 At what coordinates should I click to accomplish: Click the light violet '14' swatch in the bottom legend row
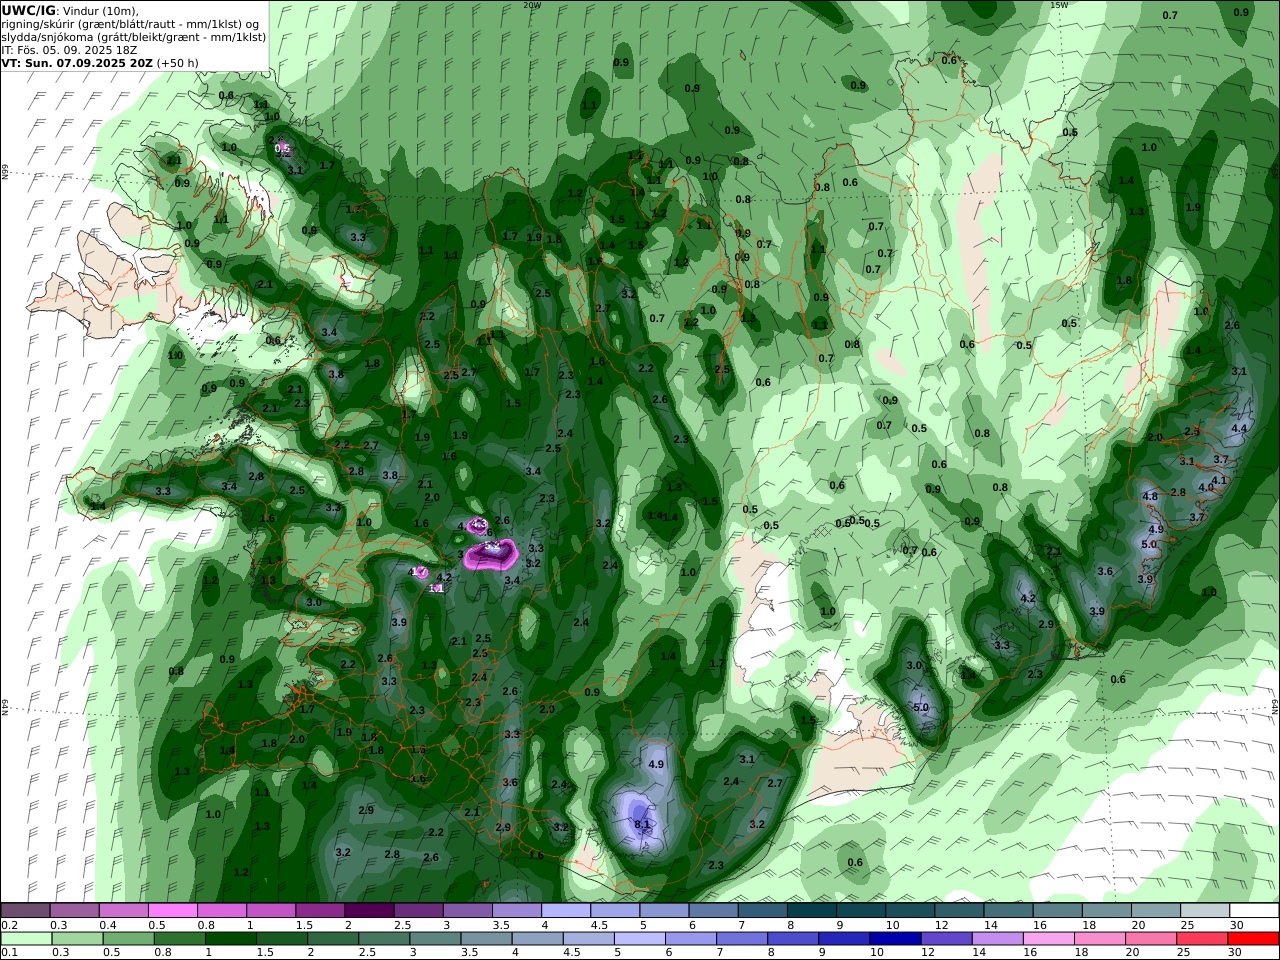tap(996, 939)
